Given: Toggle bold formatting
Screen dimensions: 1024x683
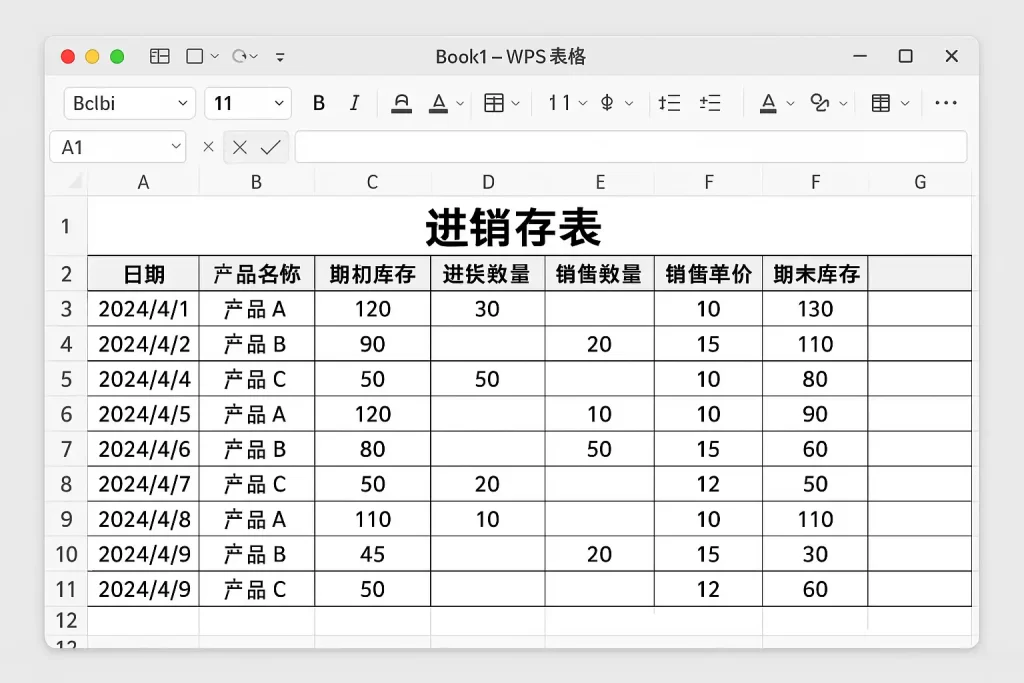Looking at the screenshot, I should click(x=319, y=103).
